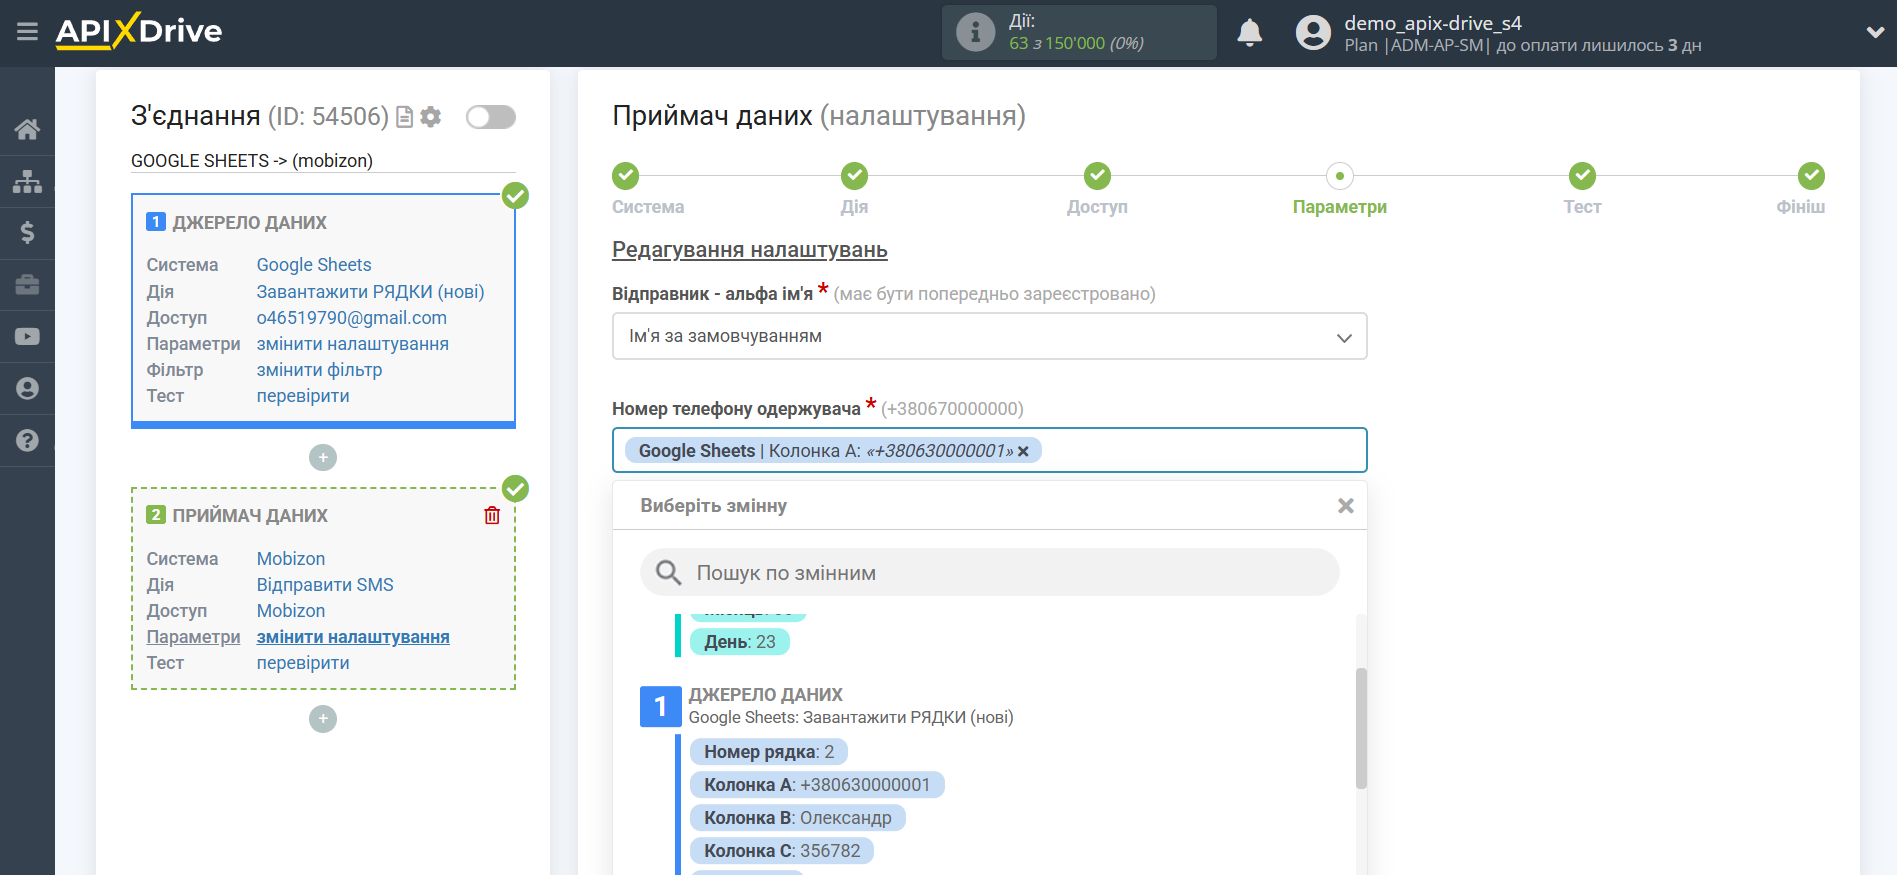This screenshot has height=875, width=1897.
Task: Click змінити фільтр link
Action: [x=319, y=370]
